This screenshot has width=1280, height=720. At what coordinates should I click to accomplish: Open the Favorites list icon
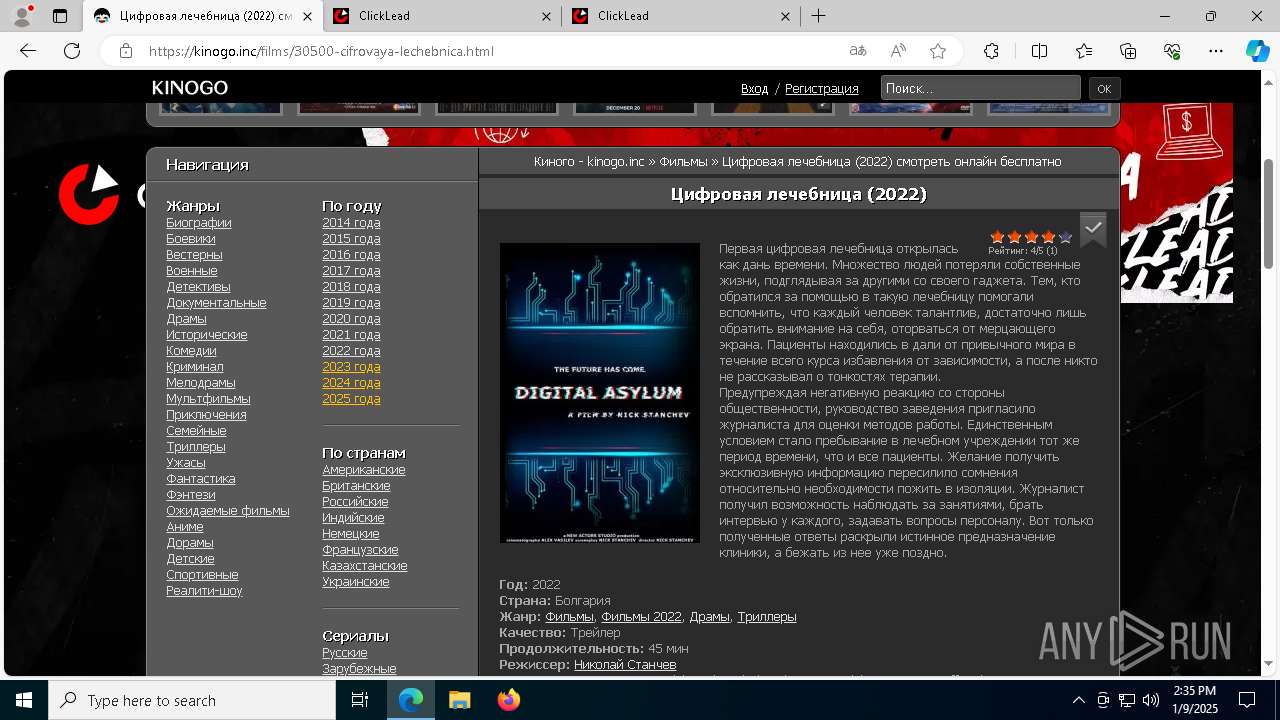pos(1084,51)
